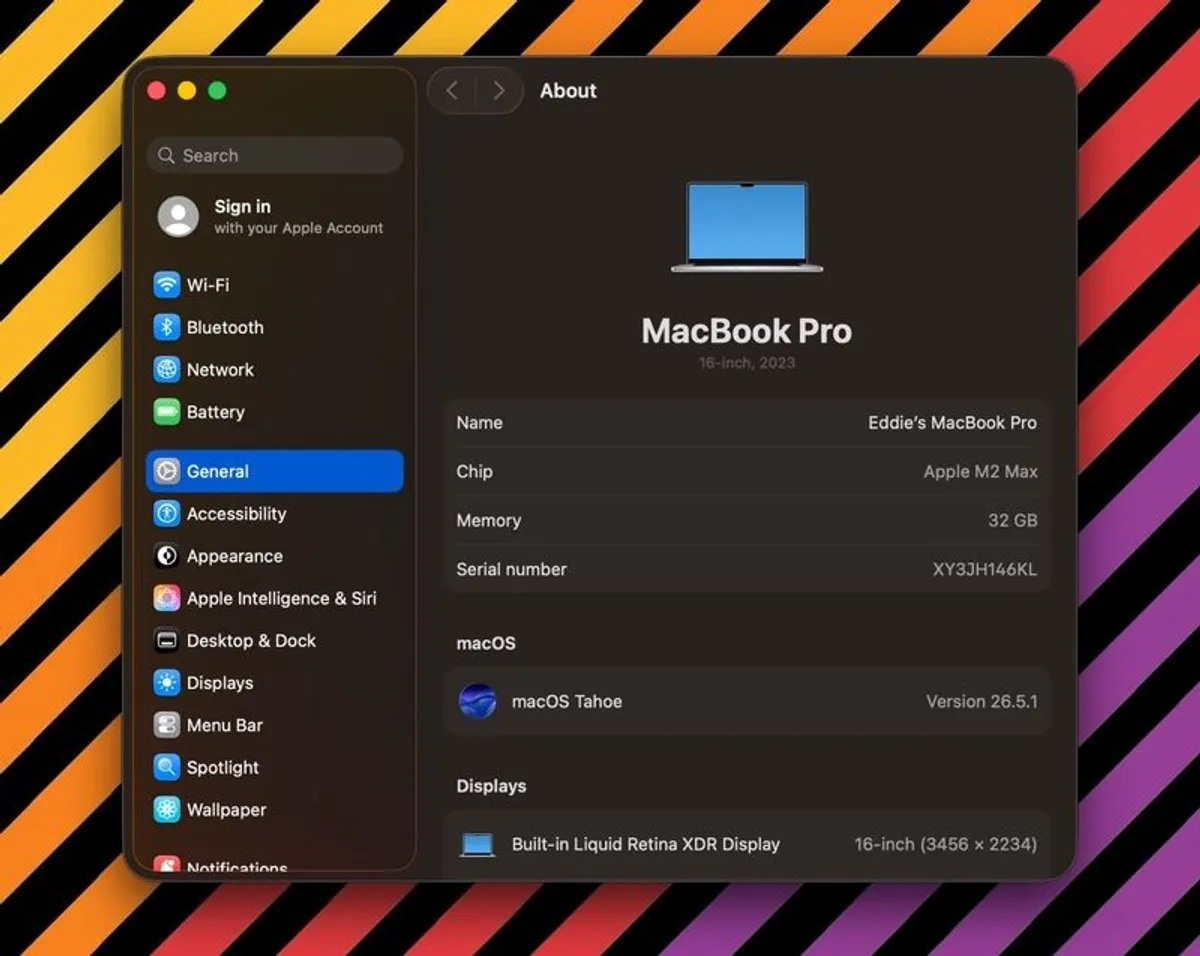Click the Serial number label
This screenshot has height=956, width=1200.
[511, 570]
